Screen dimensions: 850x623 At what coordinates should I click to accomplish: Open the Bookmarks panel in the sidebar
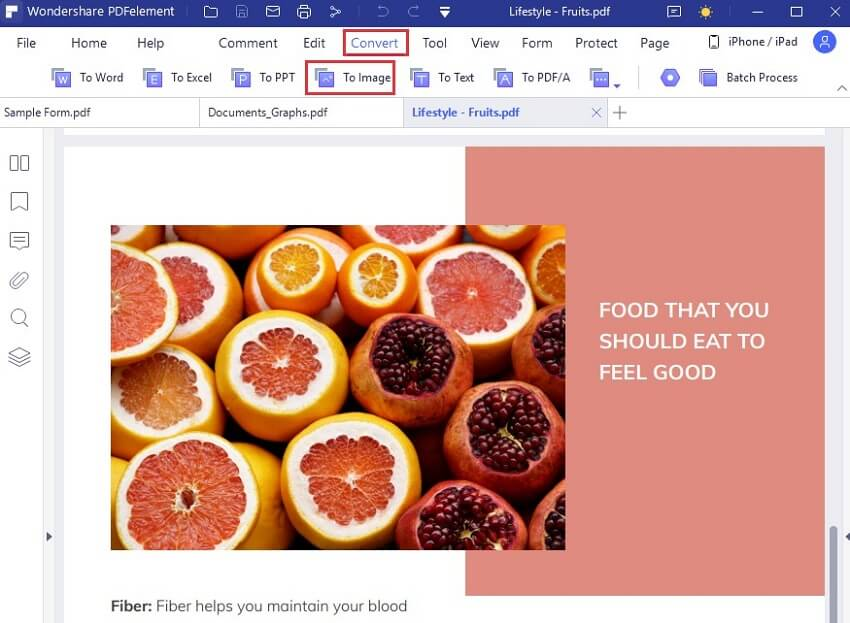pyautogui.click(x=19, y=201)
